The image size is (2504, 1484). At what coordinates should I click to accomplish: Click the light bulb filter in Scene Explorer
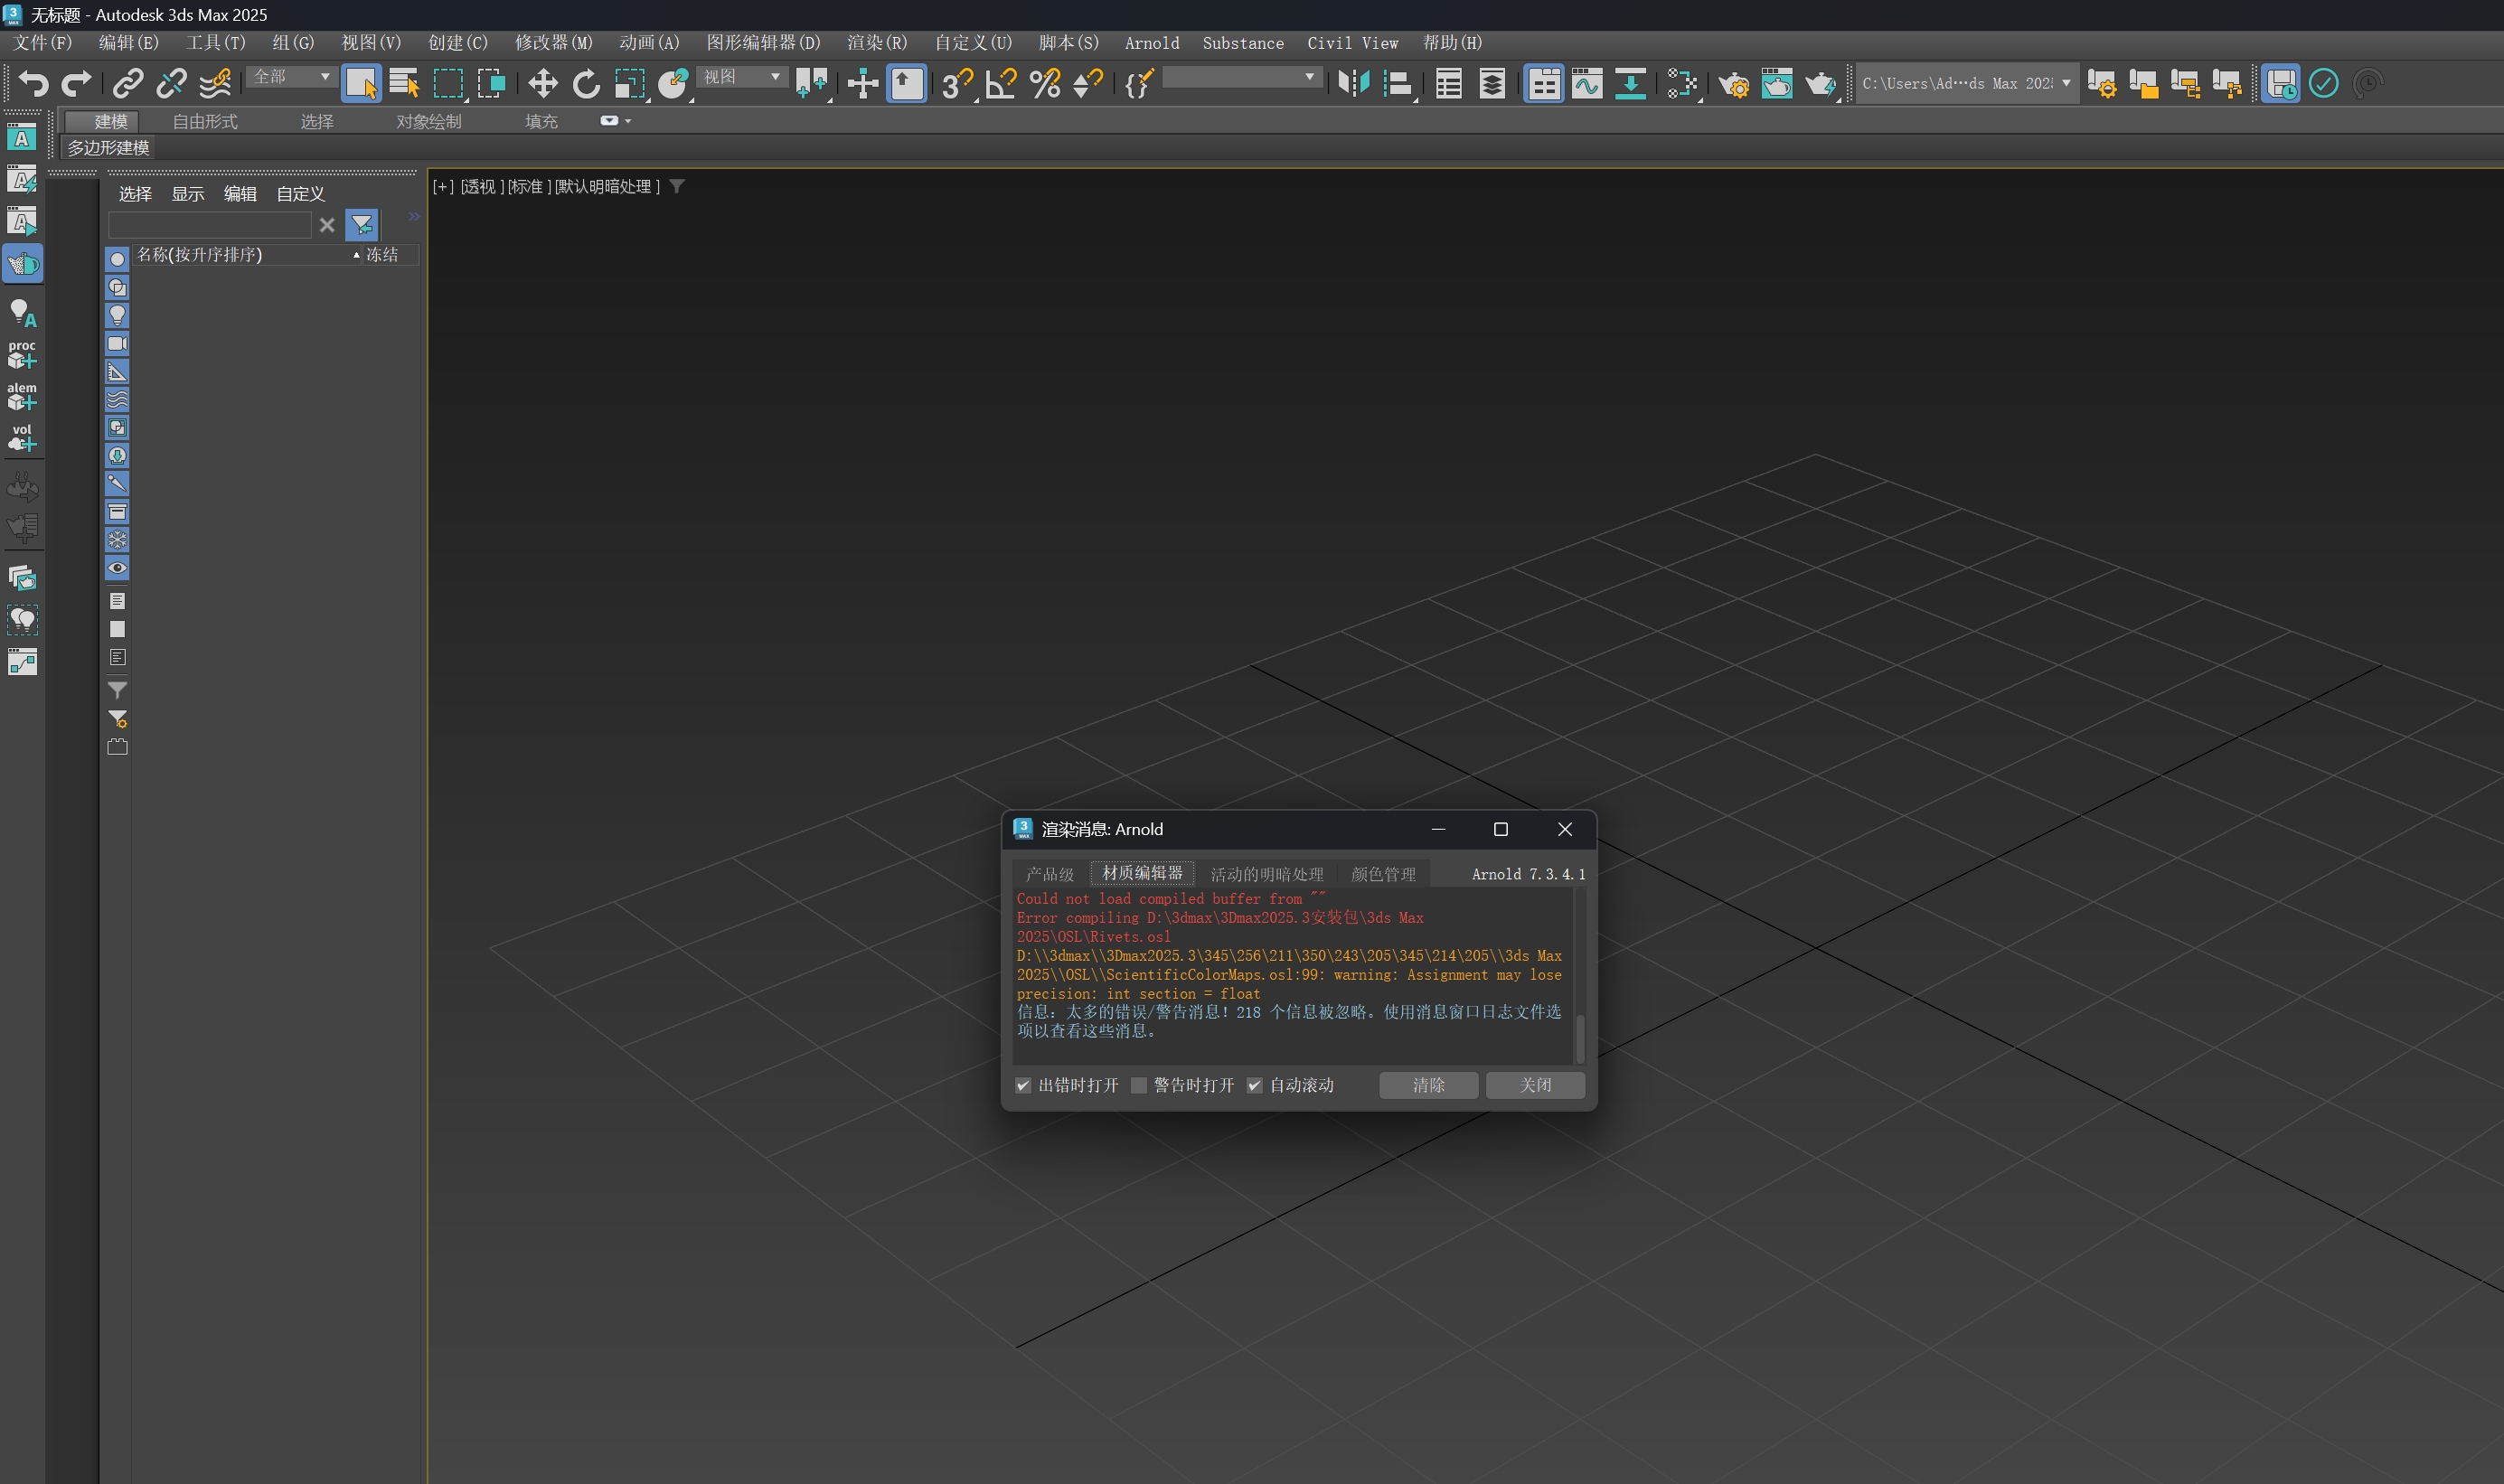(x=118, y=314)
